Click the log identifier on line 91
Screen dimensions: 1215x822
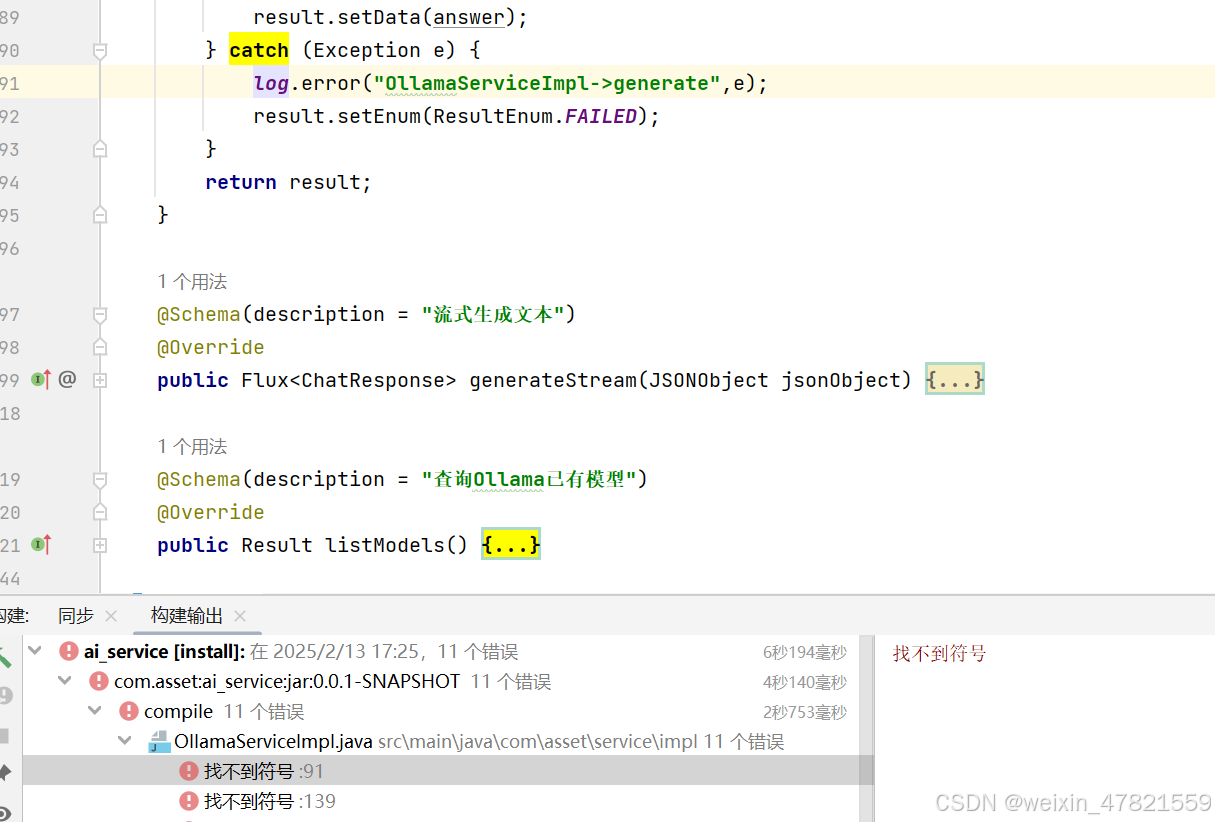(271, 84)
